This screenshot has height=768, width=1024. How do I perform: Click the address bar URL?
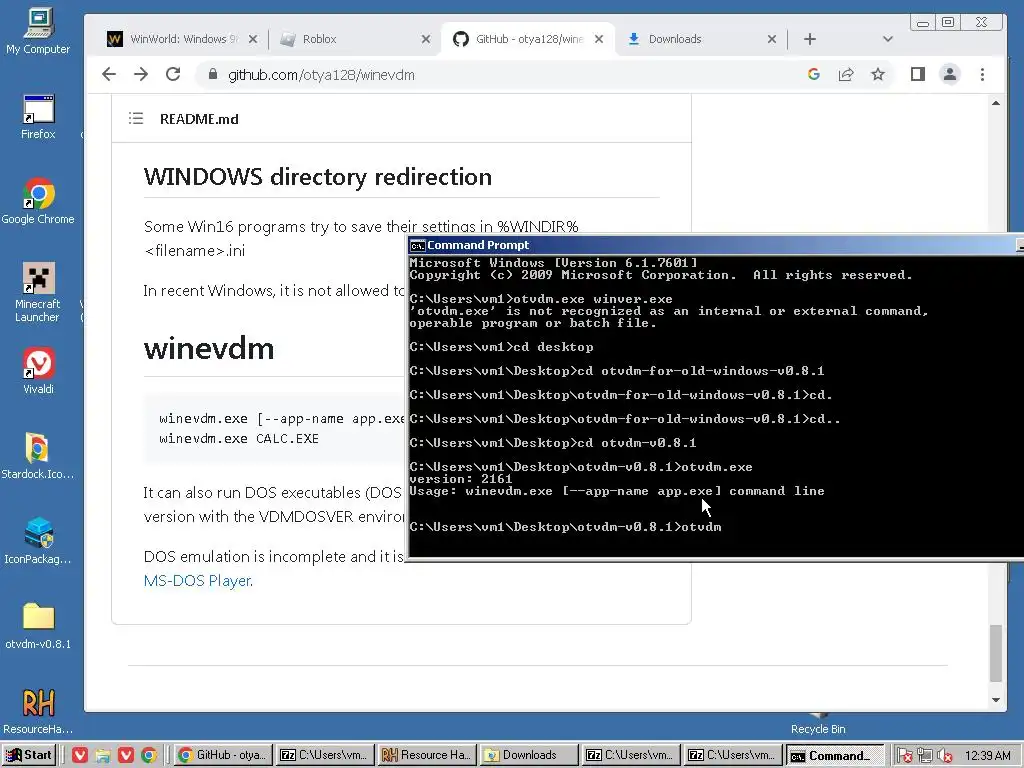click(x=321, y=75)
